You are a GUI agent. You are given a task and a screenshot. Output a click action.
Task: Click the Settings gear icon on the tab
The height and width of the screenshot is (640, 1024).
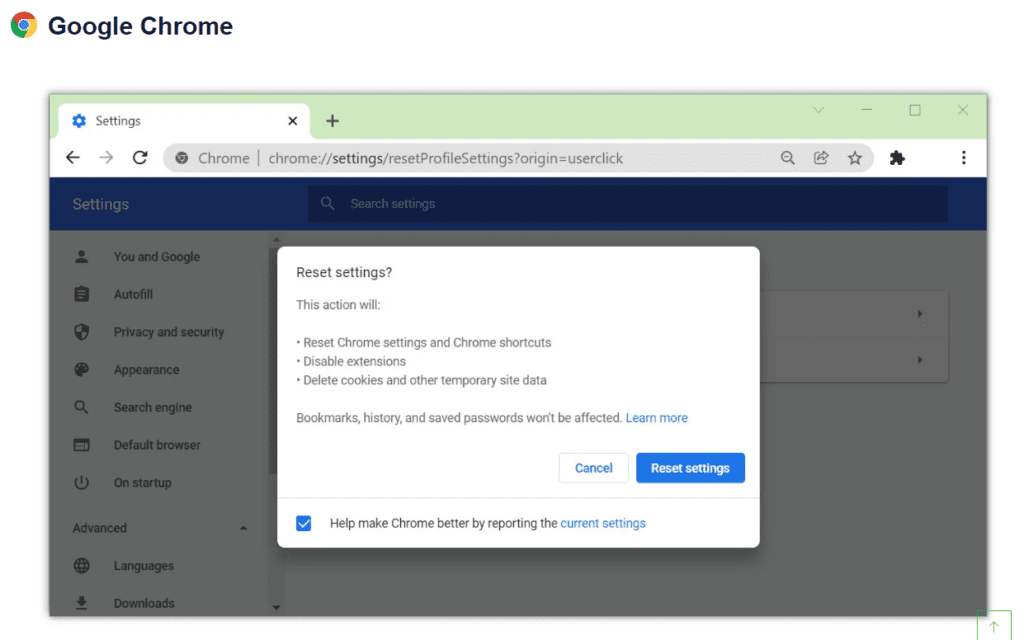pos(79,121)
